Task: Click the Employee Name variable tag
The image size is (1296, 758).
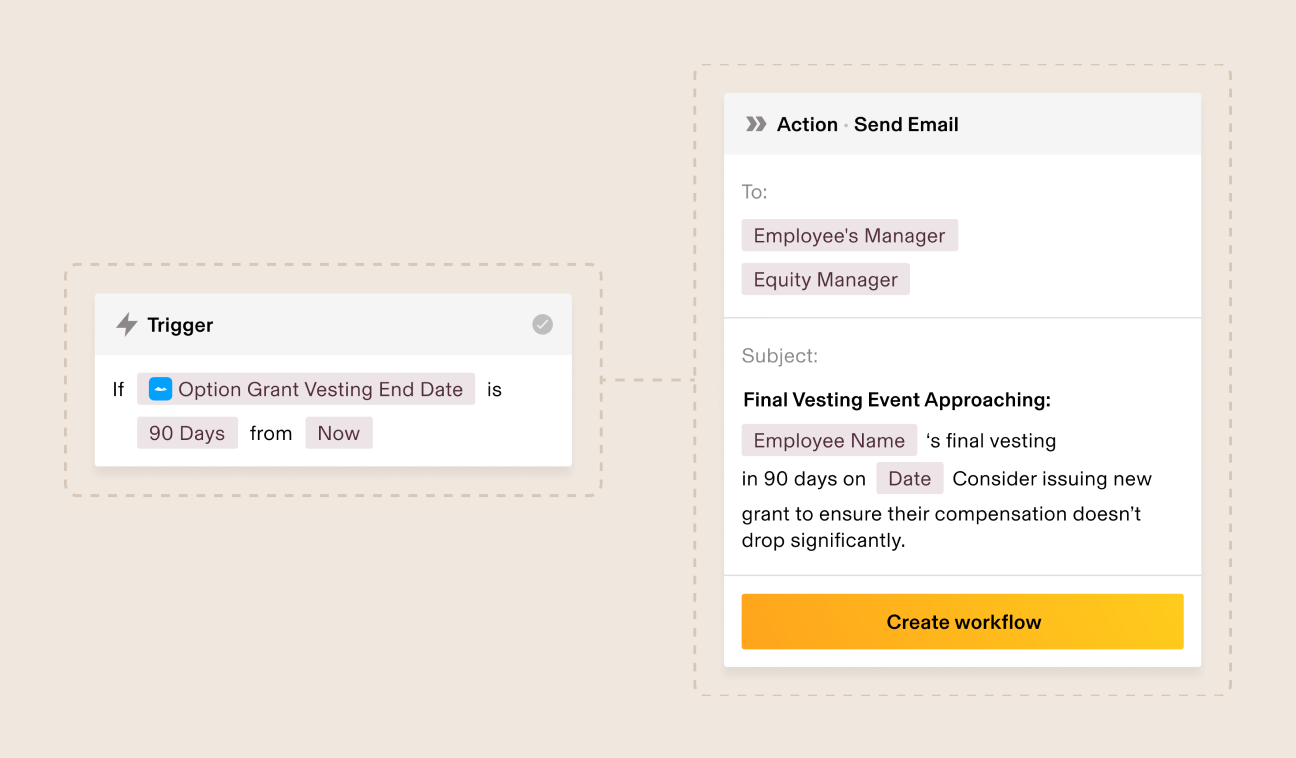Action: point(829,440)
